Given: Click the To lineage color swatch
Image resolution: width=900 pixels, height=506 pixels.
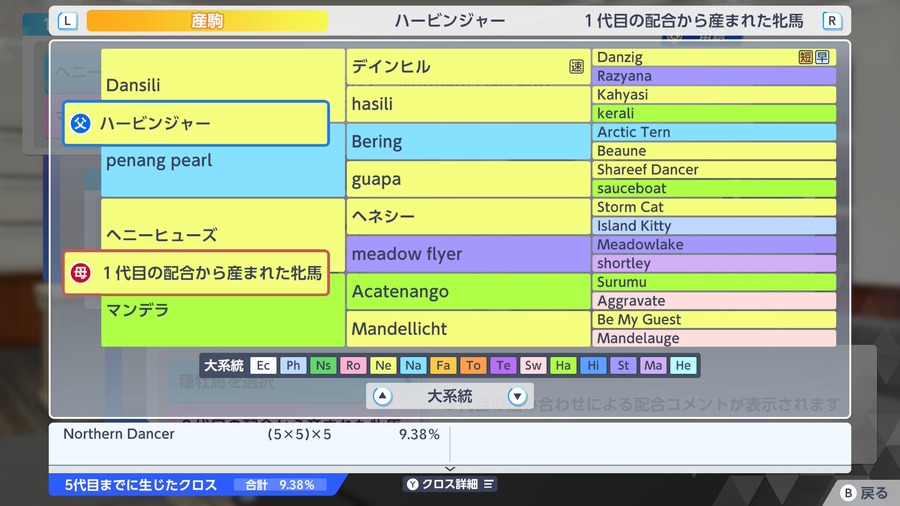Looking at the screenshot, I should (x=473, y=365).
